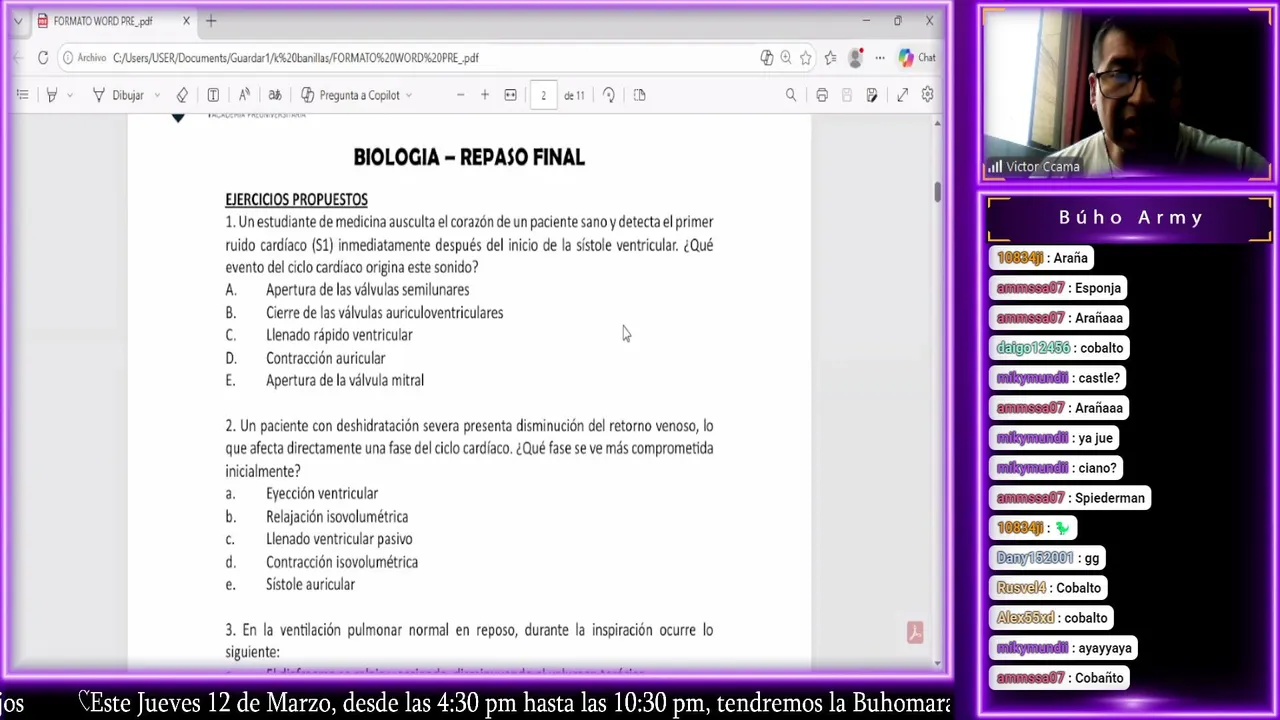Select answer 'Llenado ventricular pasivo'
The image size is (1280, 720).
point(339,539)
